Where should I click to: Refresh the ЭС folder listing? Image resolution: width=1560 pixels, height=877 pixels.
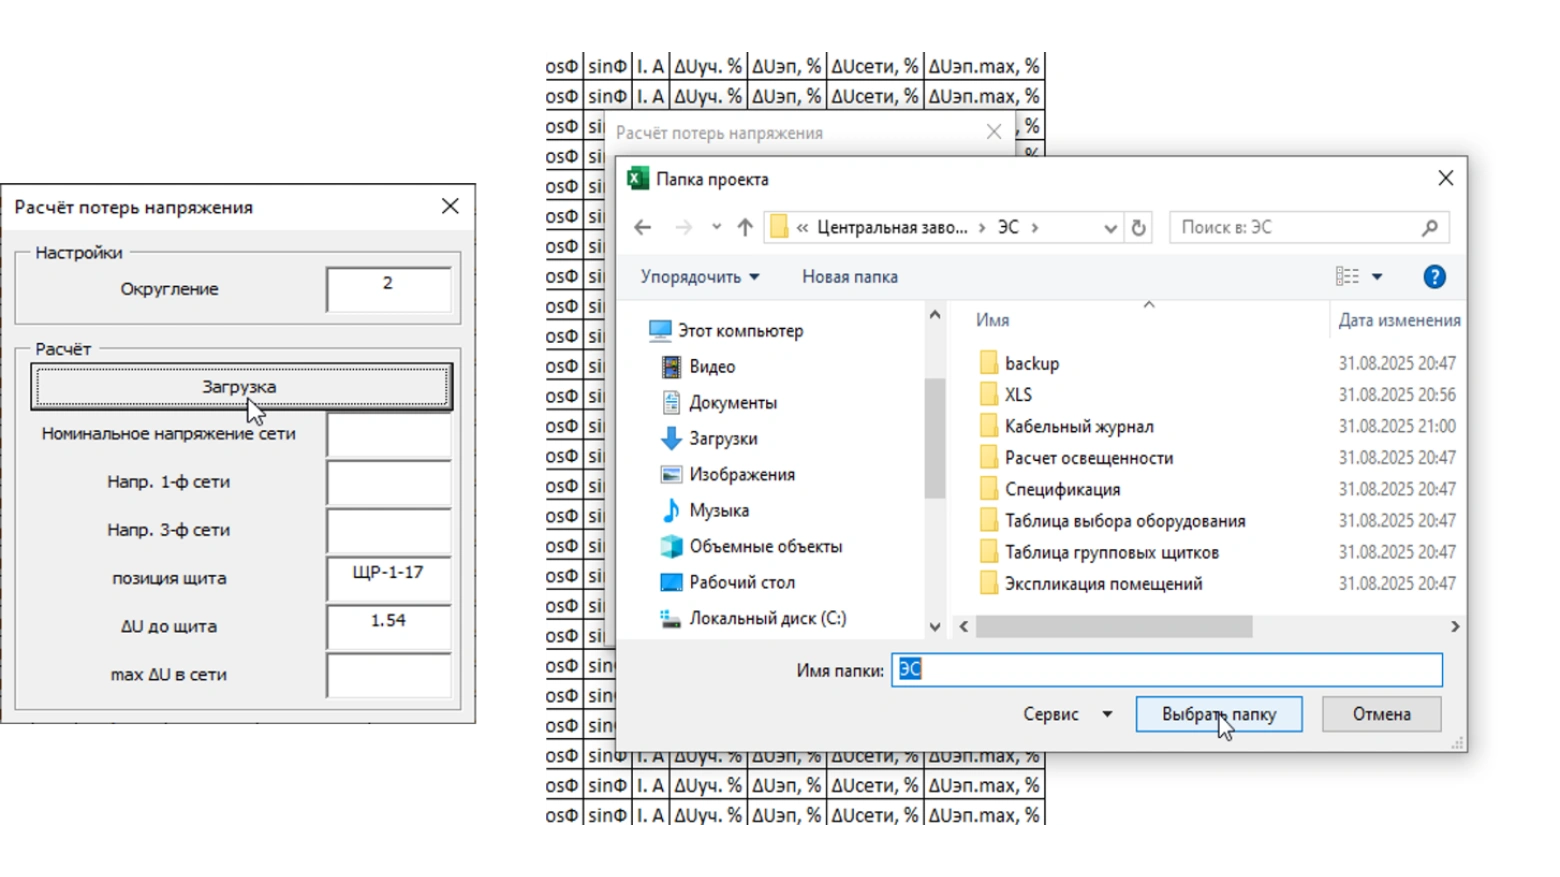[x=1138, y=228]
